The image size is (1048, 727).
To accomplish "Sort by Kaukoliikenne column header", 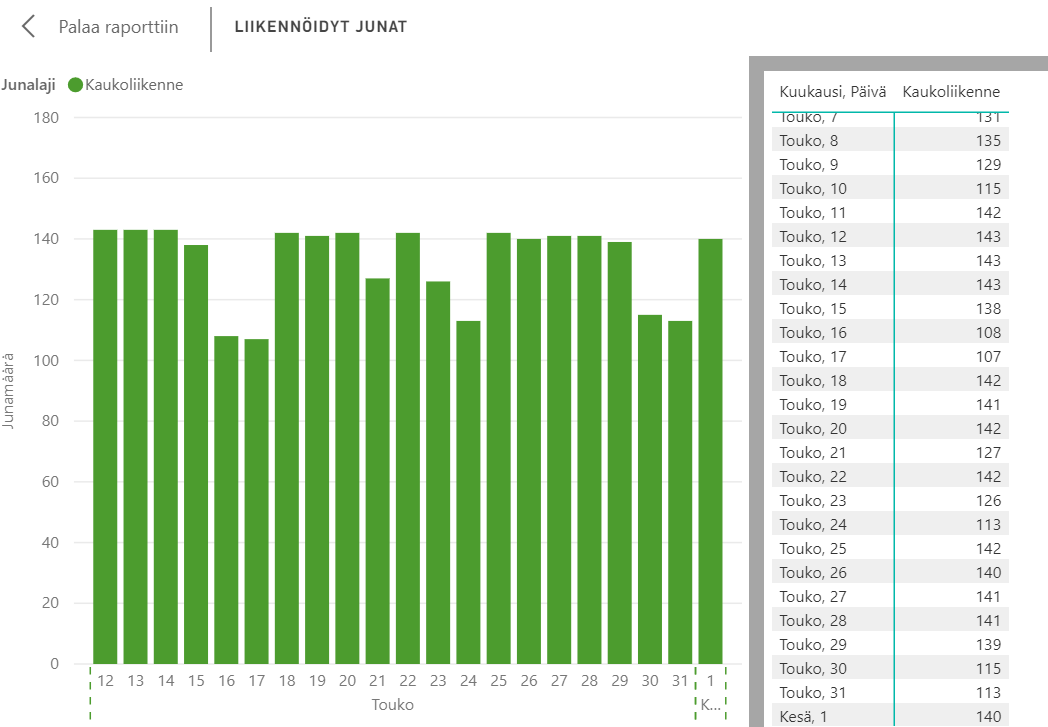I will 951,93.
